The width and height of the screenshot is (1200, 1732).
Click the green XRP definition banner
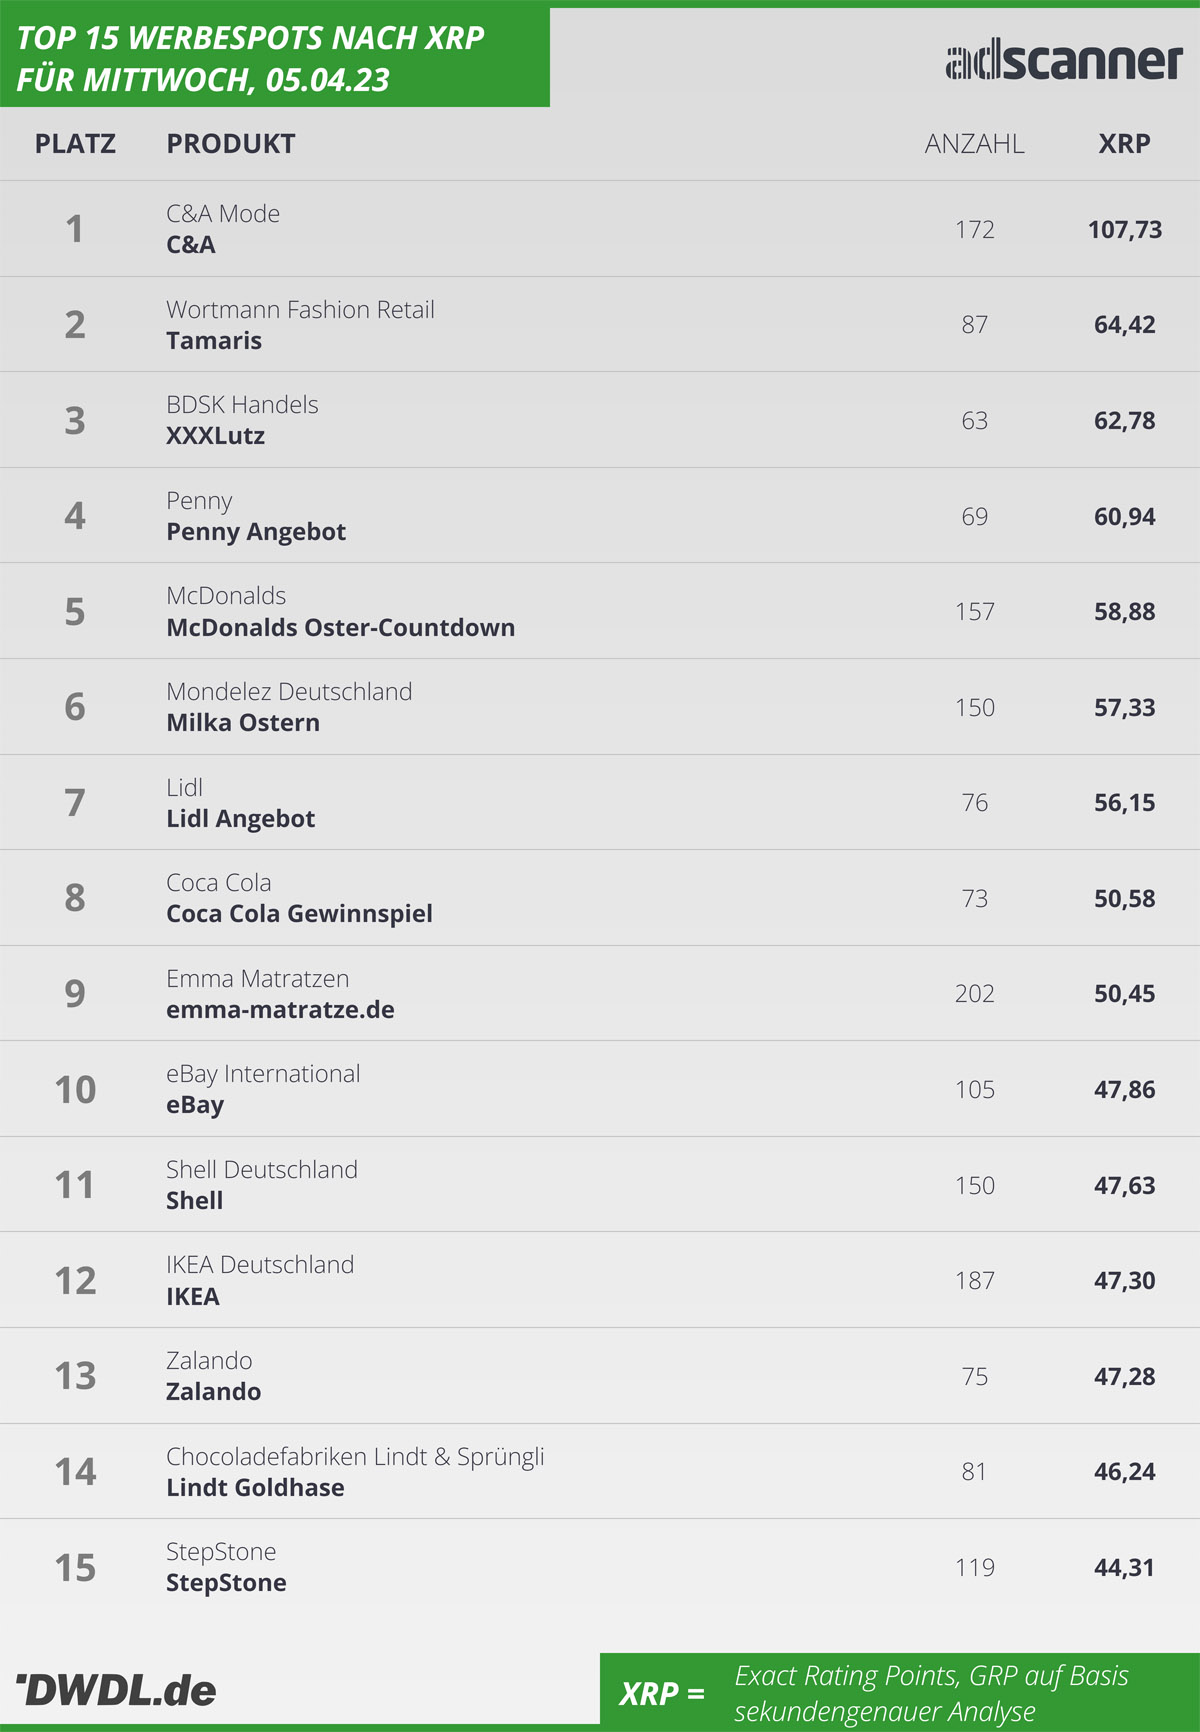899,1692
